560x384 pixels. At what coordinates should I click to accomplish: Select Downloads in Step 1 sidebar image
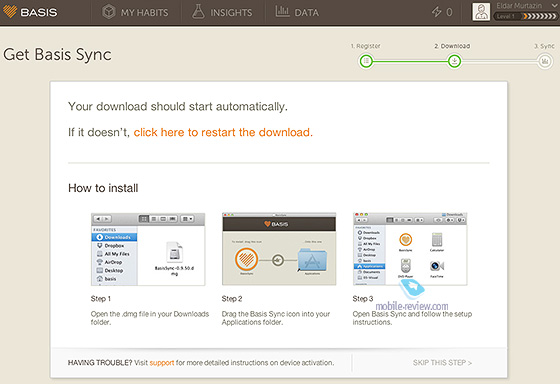tap(114, 237)
